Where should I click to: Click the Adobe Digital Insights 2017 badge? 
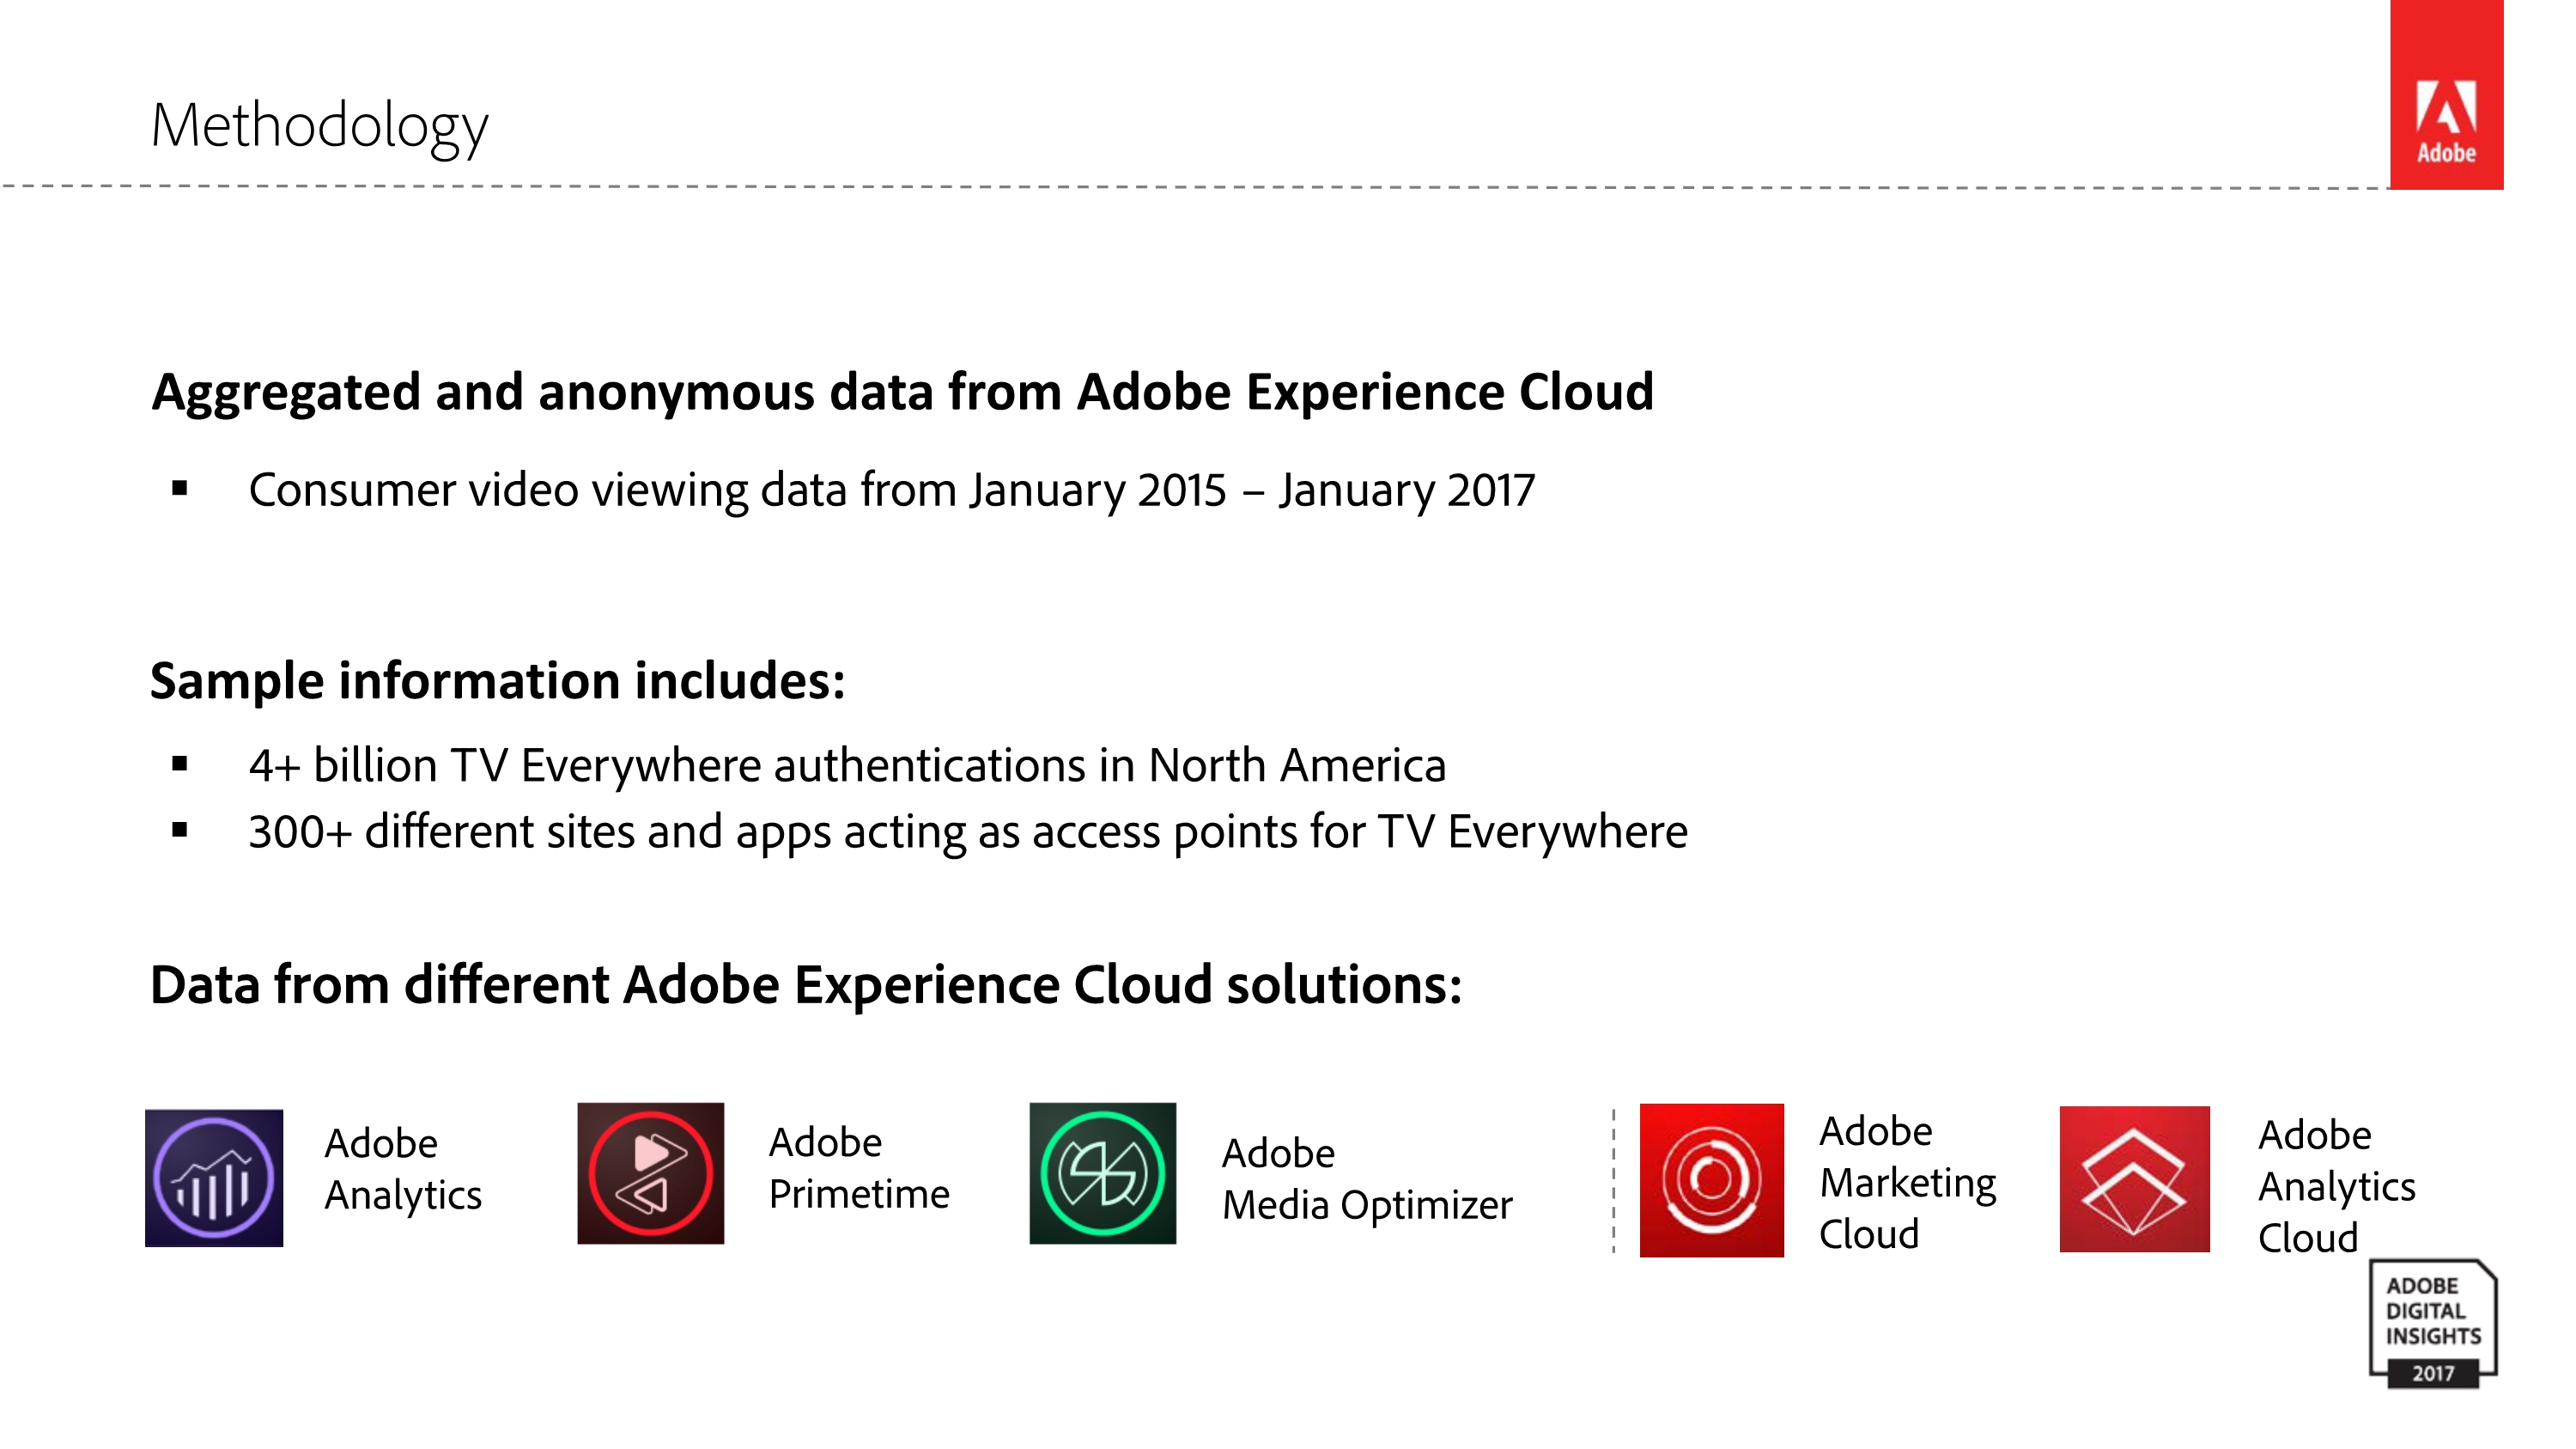[2432, 1324]
